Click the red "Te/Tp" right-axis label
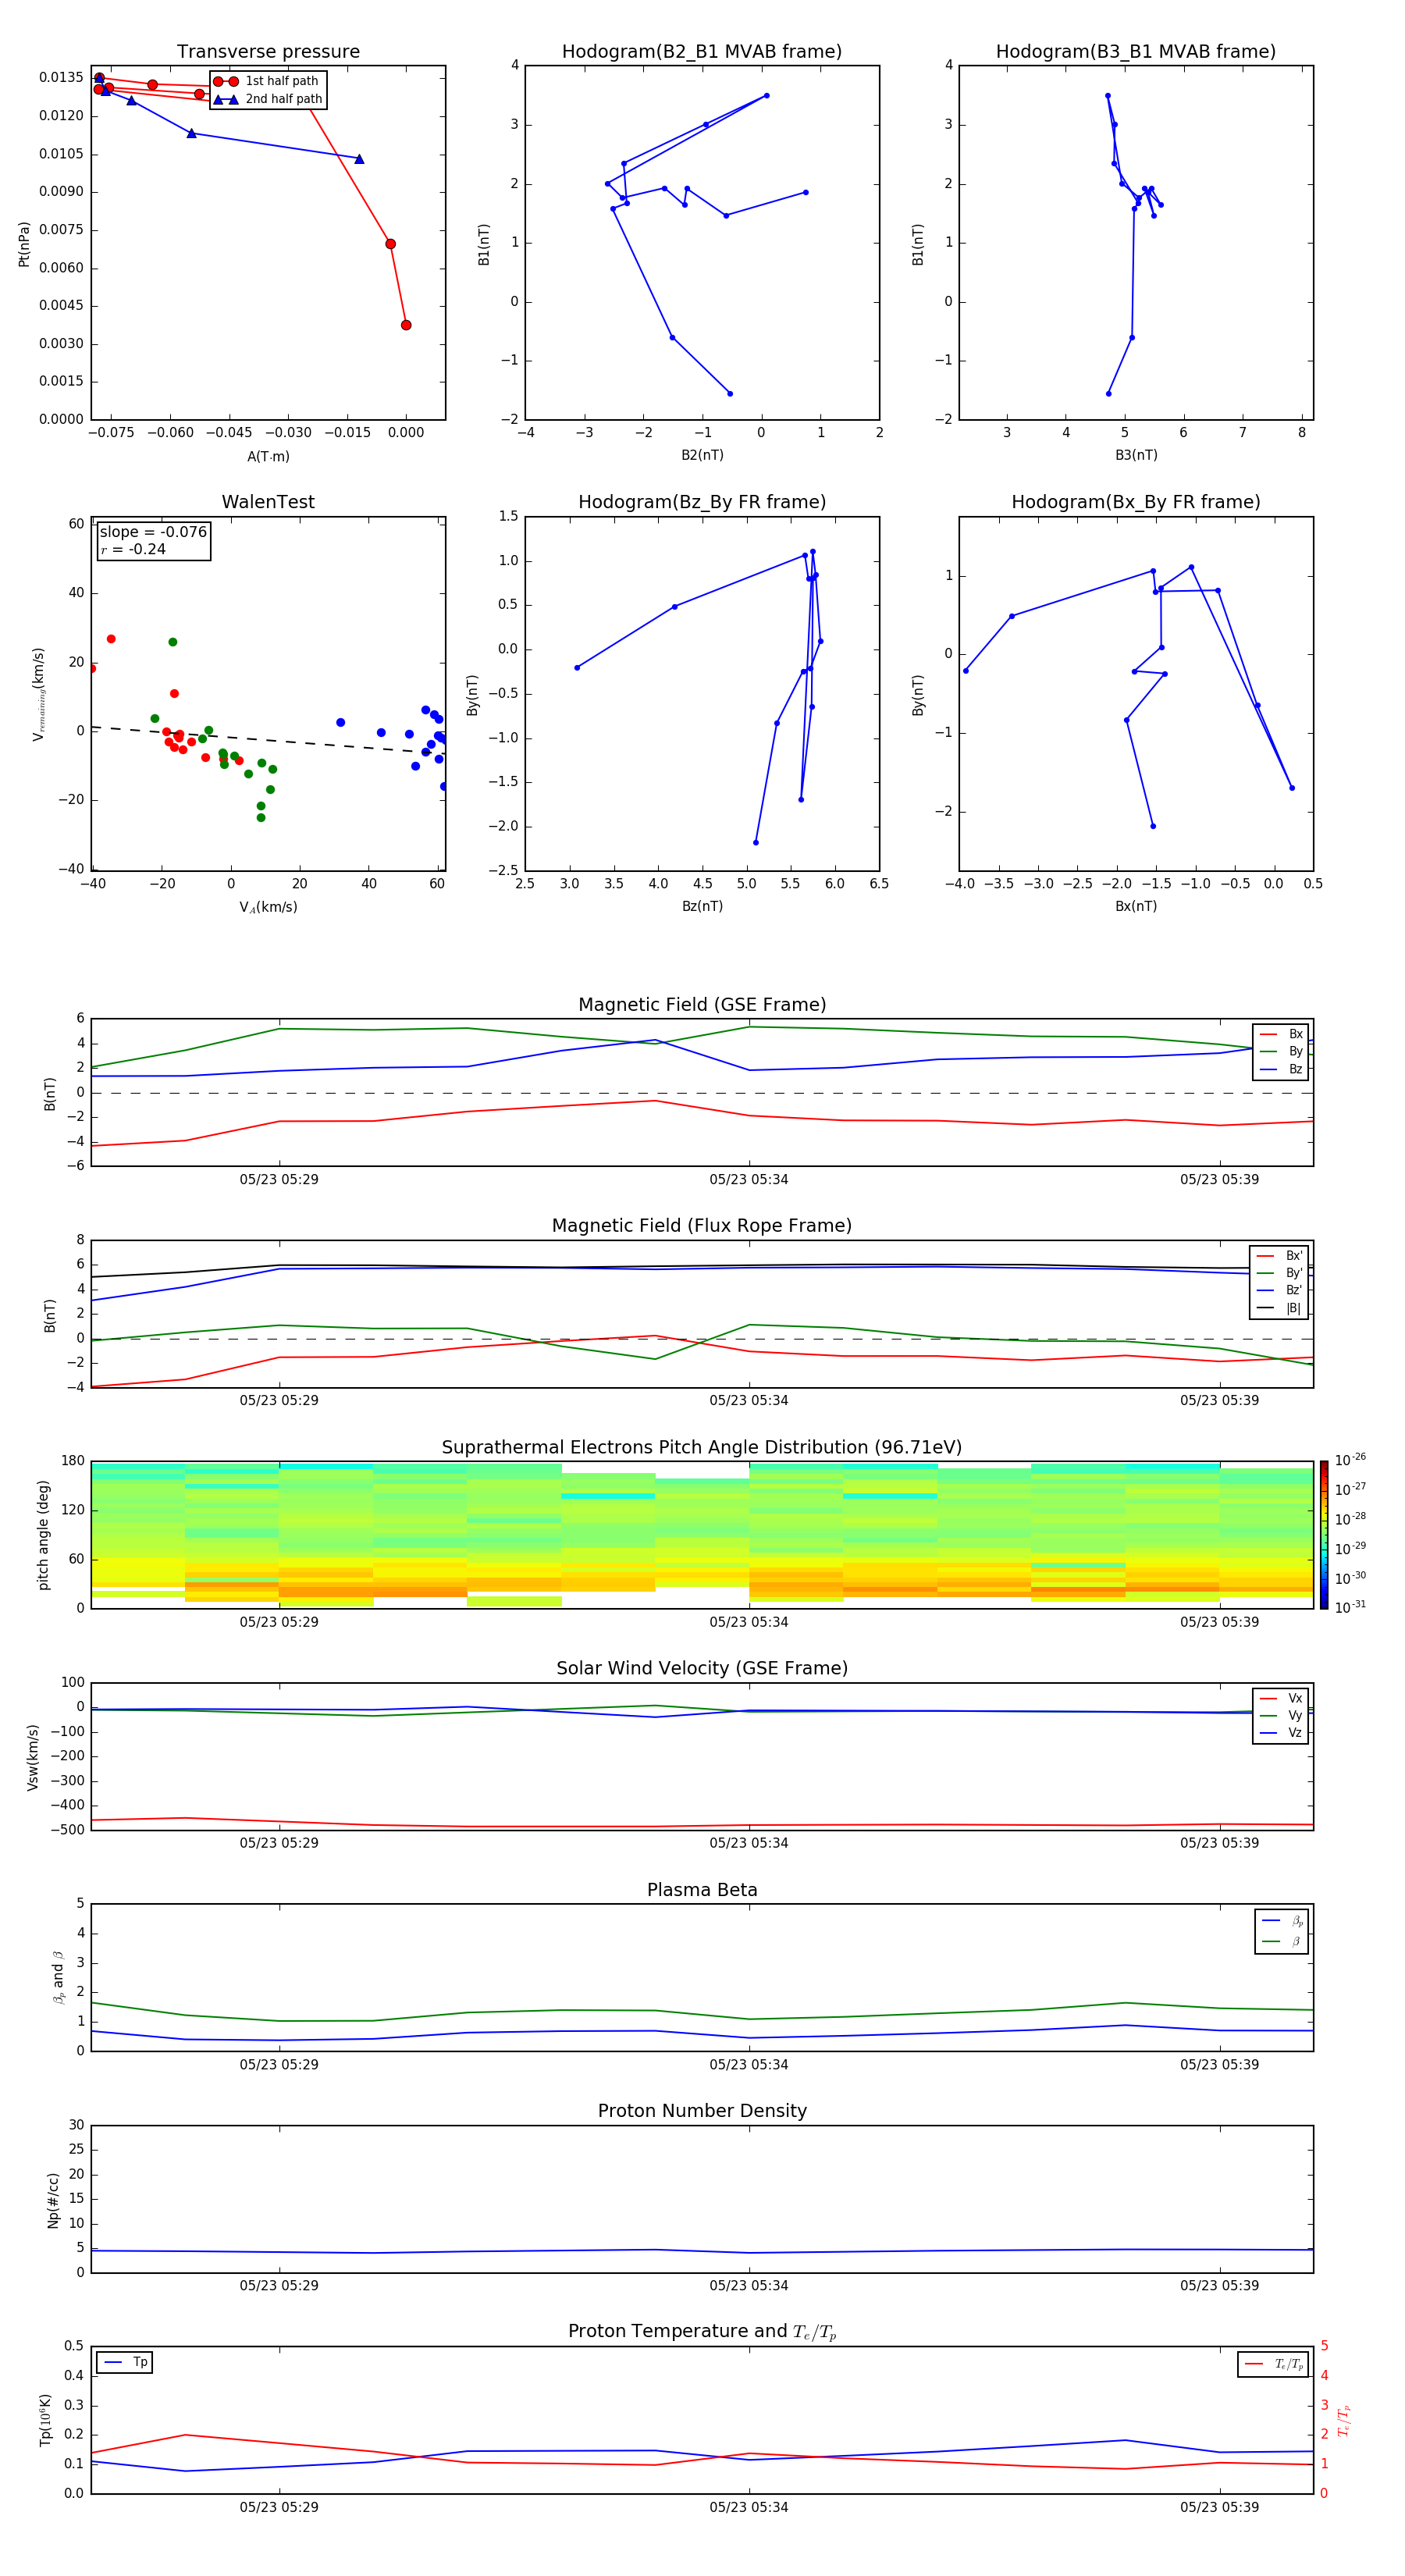Image resolution: width=1405 pixels, height=2576 pixels. [1344, 2420]
